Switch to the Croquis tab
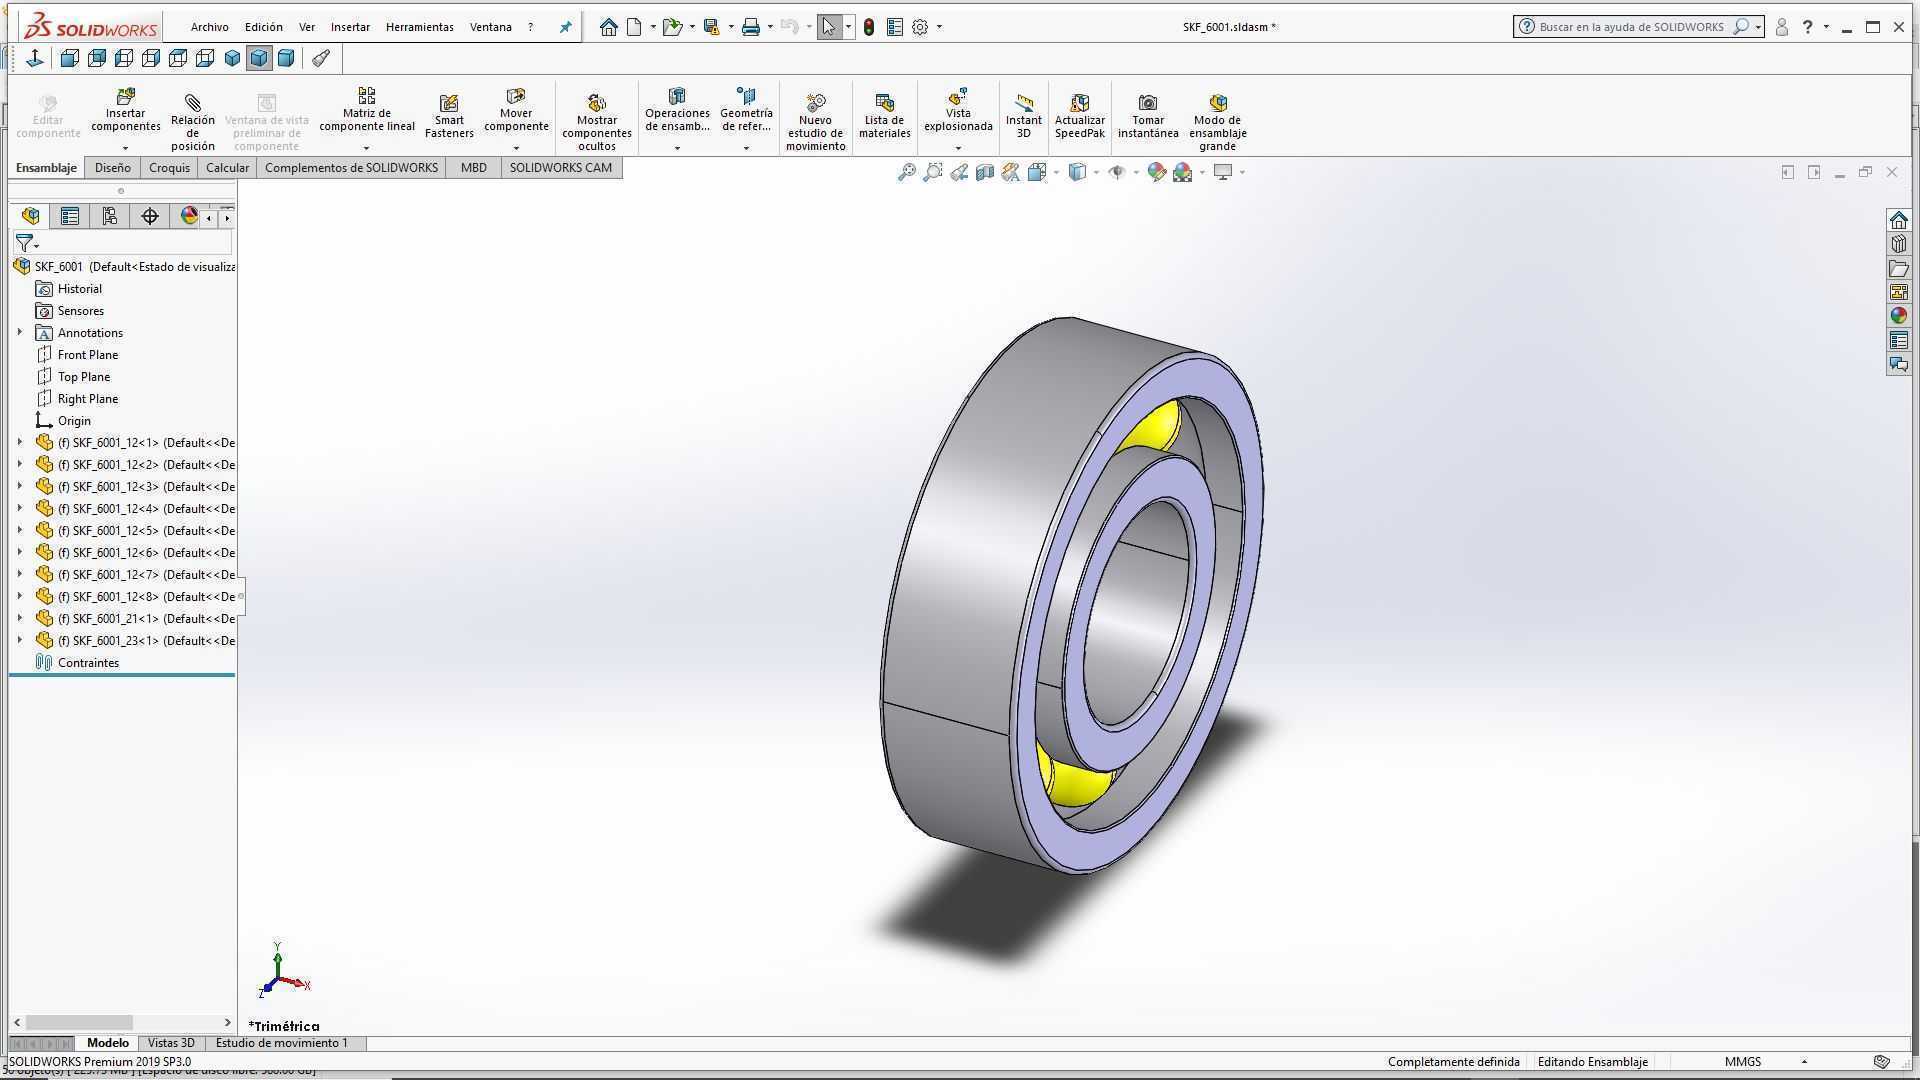This screenshot has height=1080, width=1920. [x=169, y=168]
